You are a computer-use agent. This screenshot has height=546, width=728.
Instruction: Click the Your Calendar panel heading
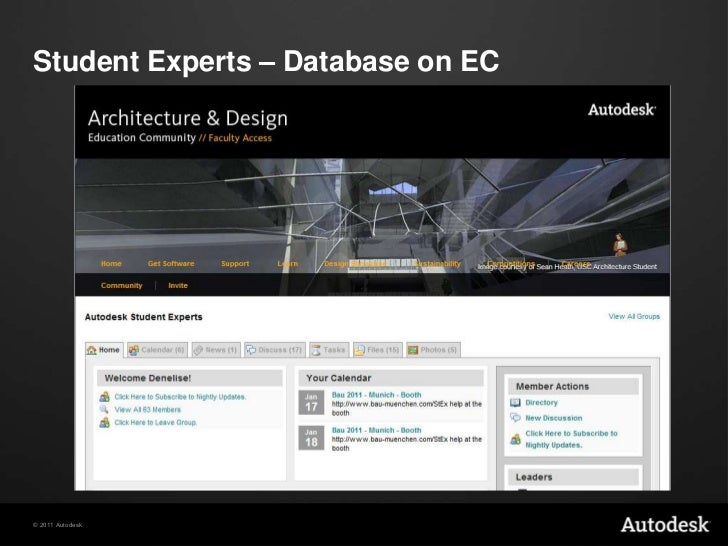click(339, 378)
